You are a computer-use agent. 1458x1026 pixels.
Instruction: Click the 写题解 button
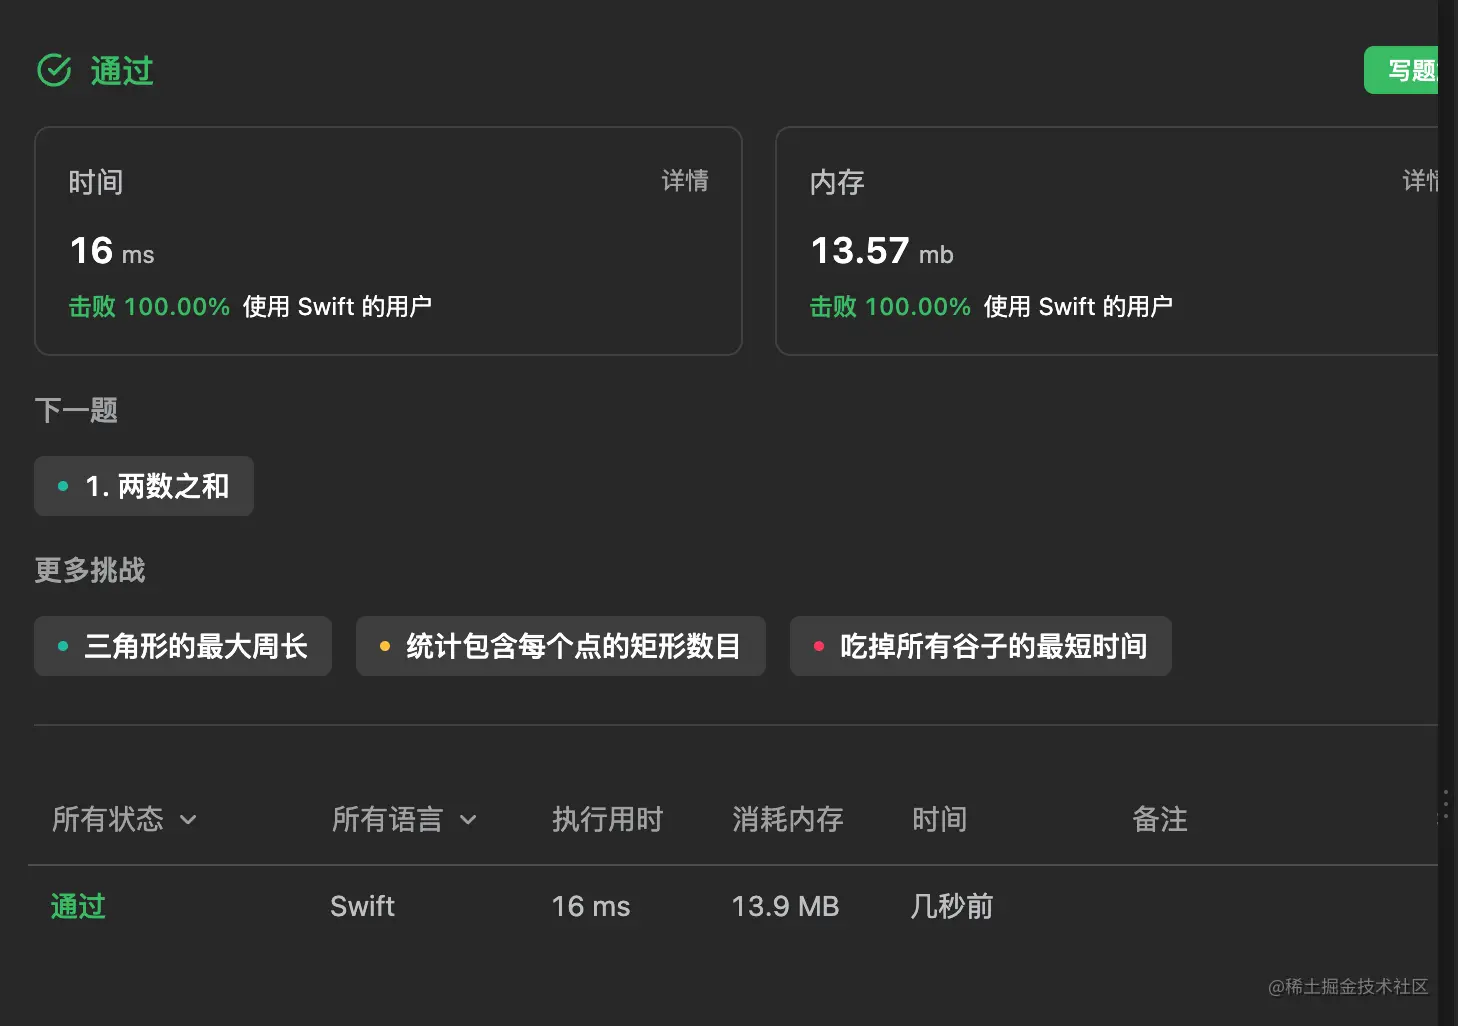(1410, 70)
